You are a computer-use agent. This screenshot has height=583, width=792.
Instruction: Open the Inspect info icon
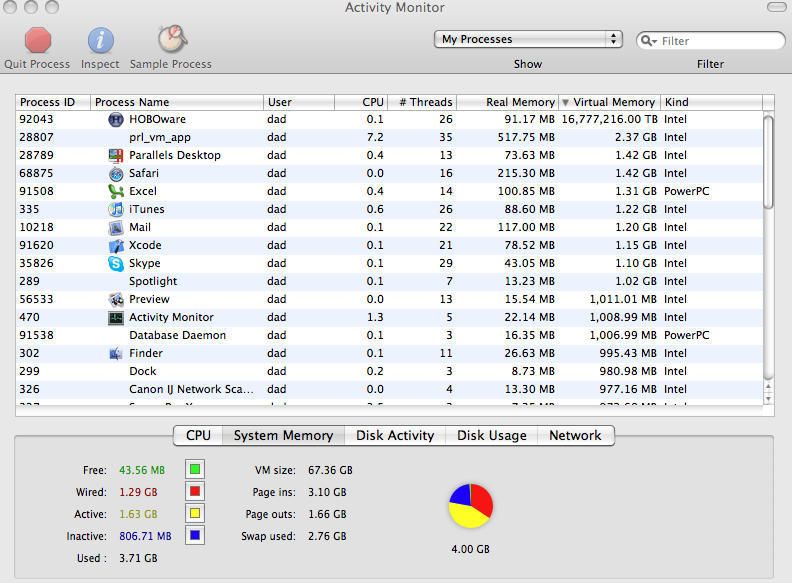101,40
